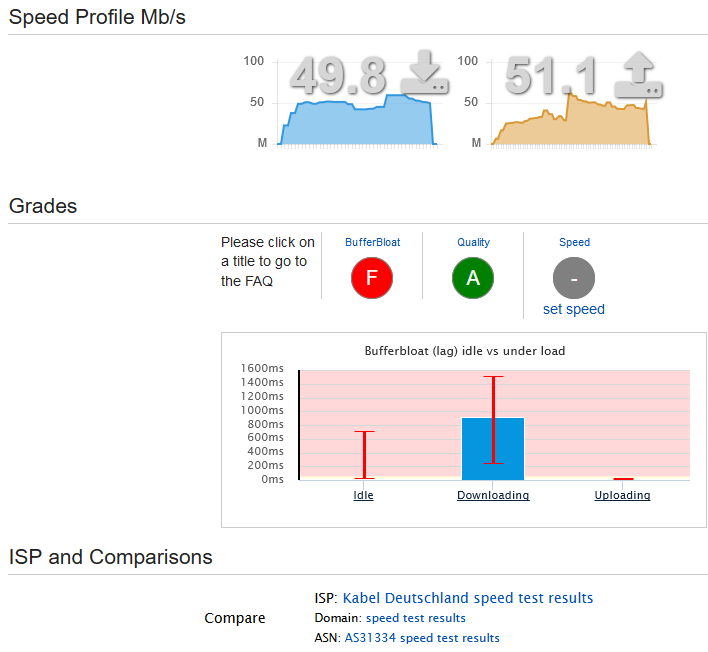
Task: Click the gray dash speed grade circle
Action: 574,278
